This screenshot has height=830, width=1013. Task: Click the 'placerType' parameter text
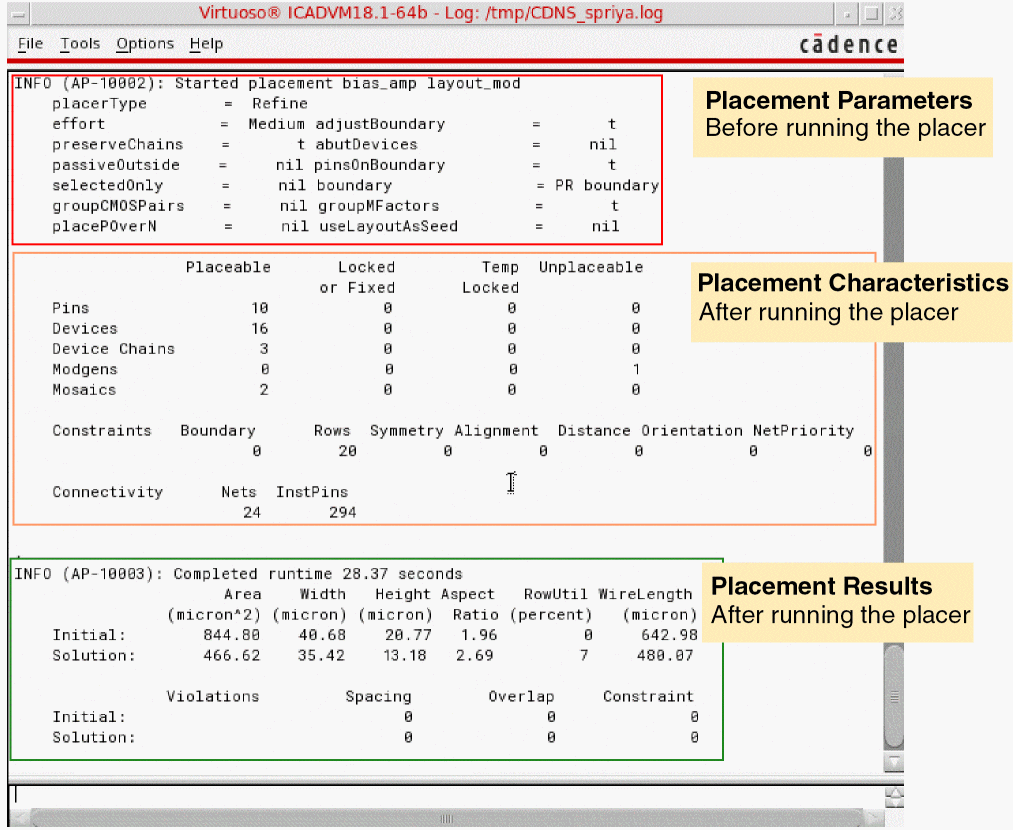coord(99,103)
